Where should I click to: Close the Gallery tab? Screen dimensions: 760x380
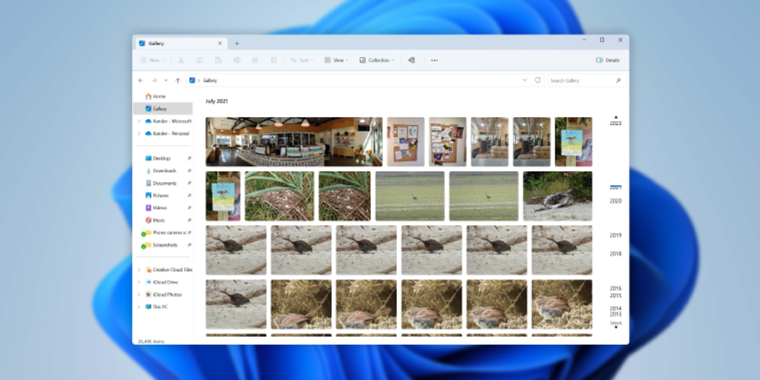click(220, 43)
